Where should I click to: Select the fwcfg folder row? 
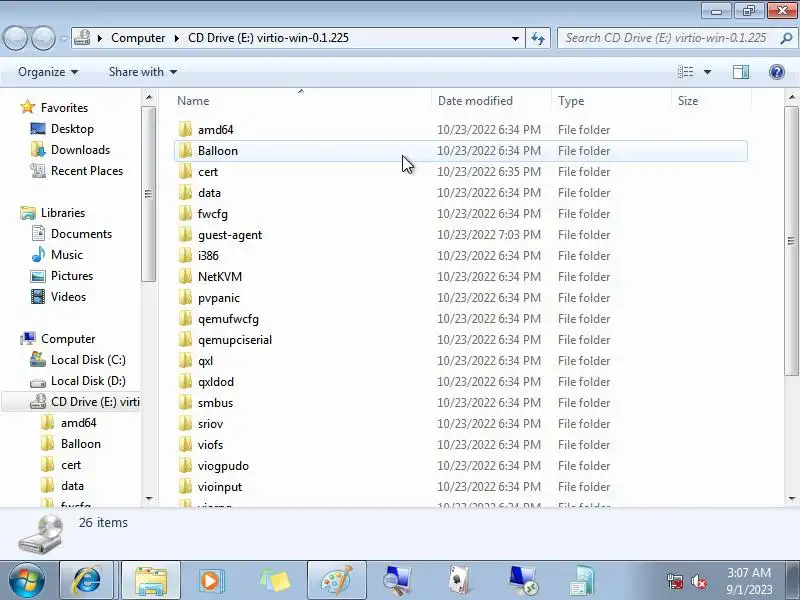click(461, 213)
